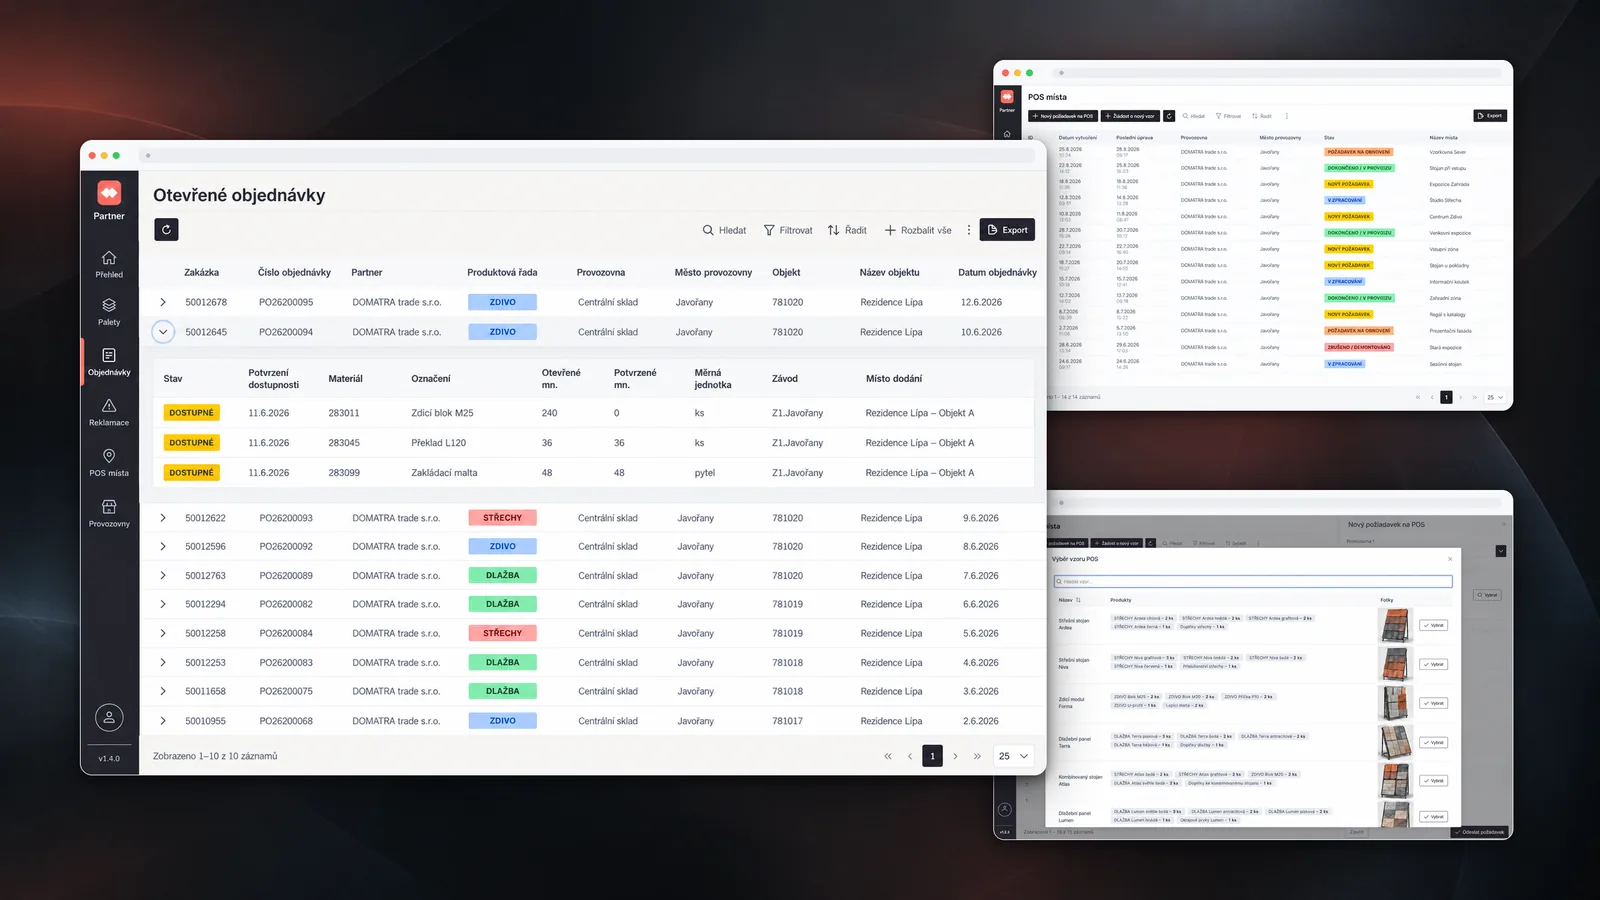This screenshot has height=900, width=1600.
Task: Expand order row 50012763
Action: tap(163, 576)
